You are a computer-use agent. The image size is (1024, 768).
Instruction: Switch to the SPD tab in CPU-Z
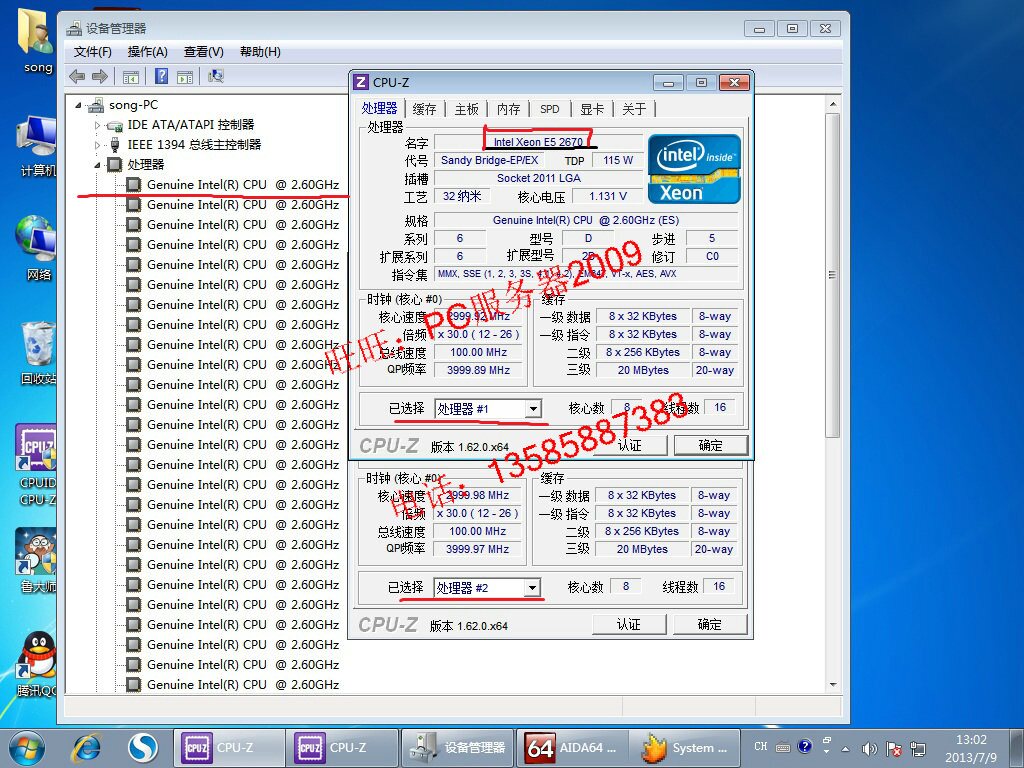coord(550,109)
